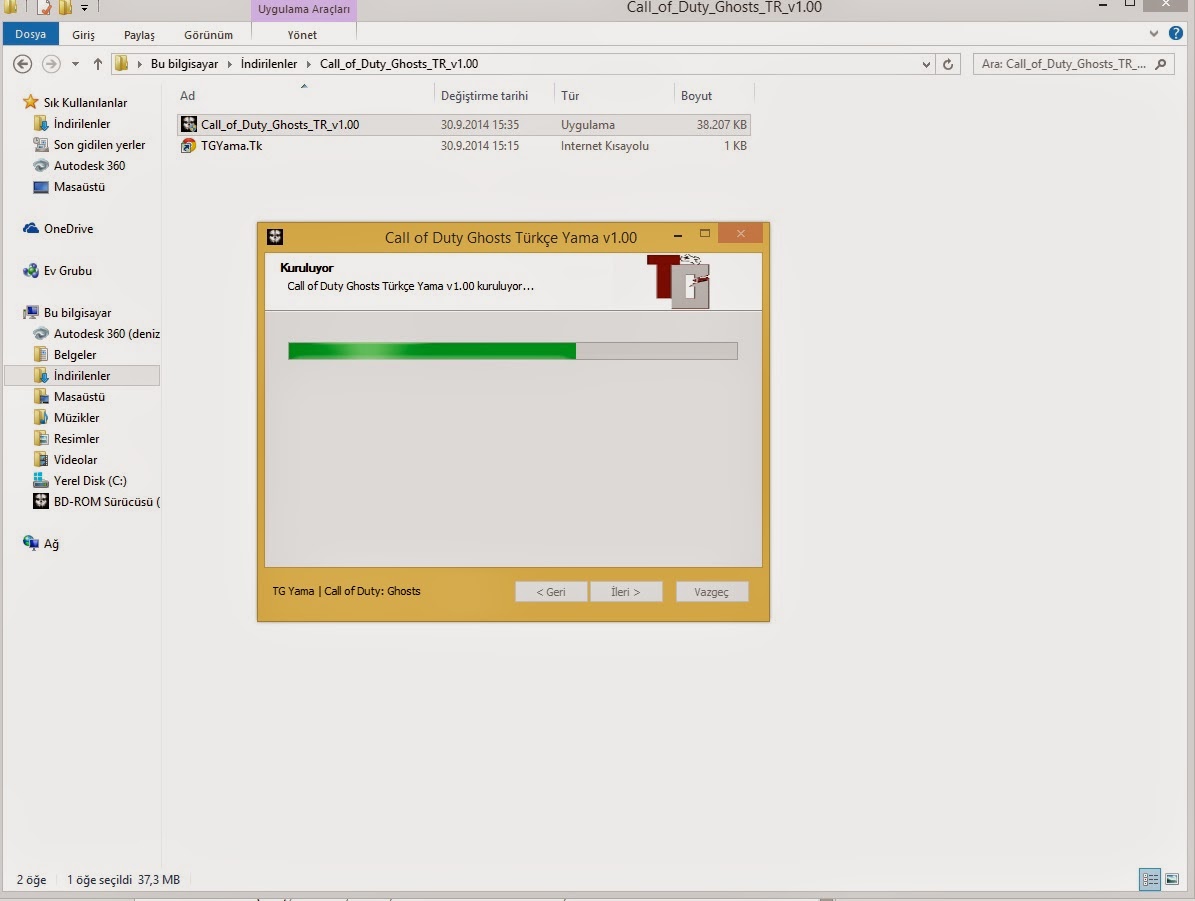Sort by Değiştirme tarihi column header
Image resolution: width=1195 pixels, height=901 pixels.
pos(485,96)
